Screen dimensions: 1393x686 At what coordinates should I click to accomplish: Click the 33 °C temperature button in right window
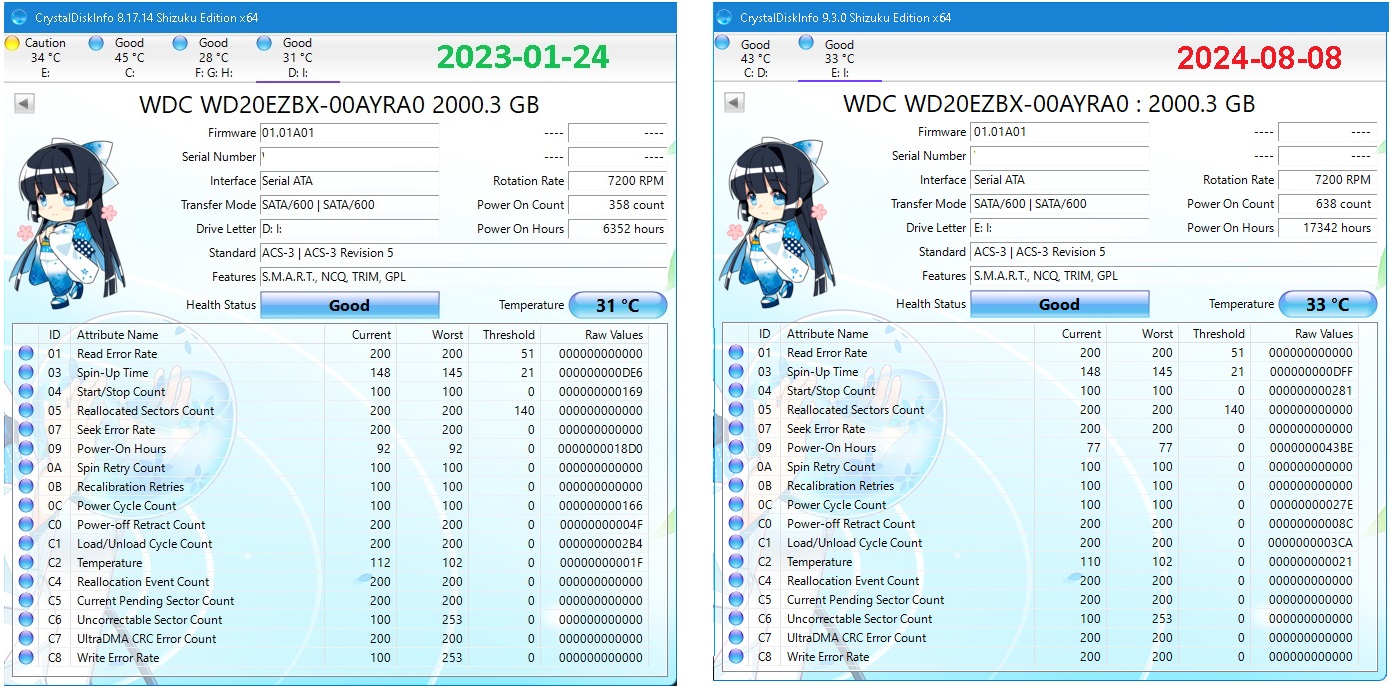(x=1328, y=304)
